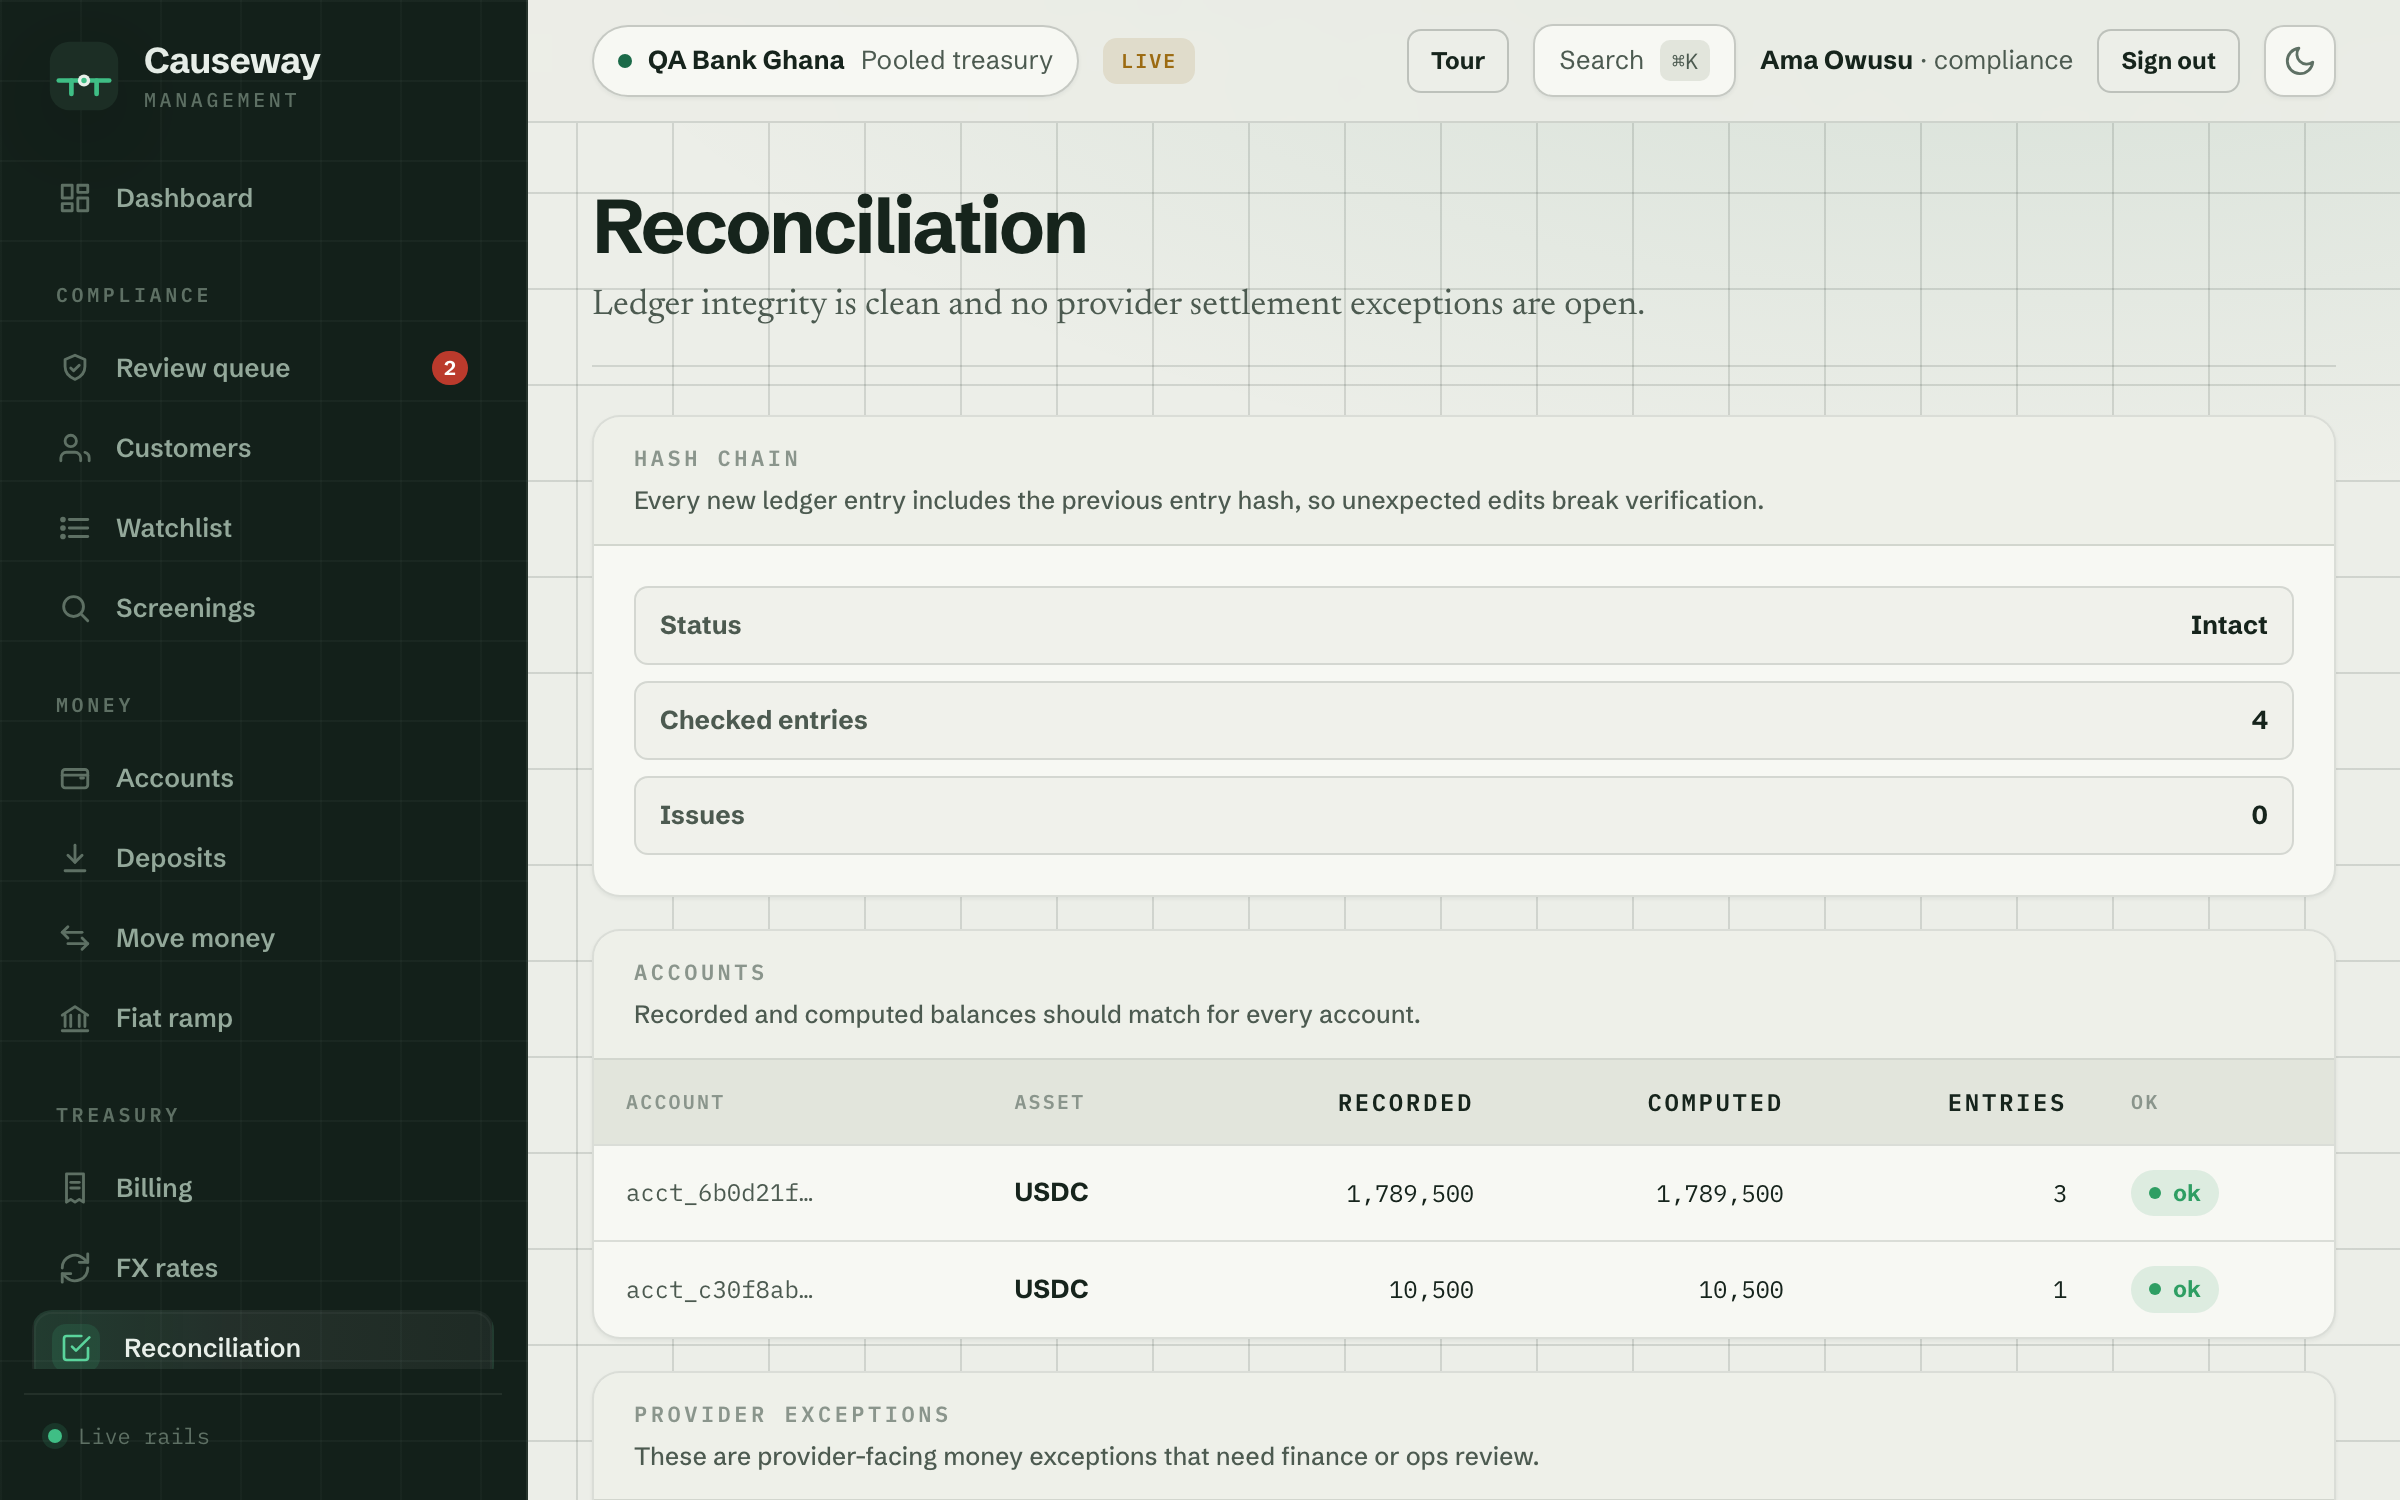Click the Watchlist list icon
This screenshot has height=1500, width=2400.
pyautogui.click(x=75, y=528)
